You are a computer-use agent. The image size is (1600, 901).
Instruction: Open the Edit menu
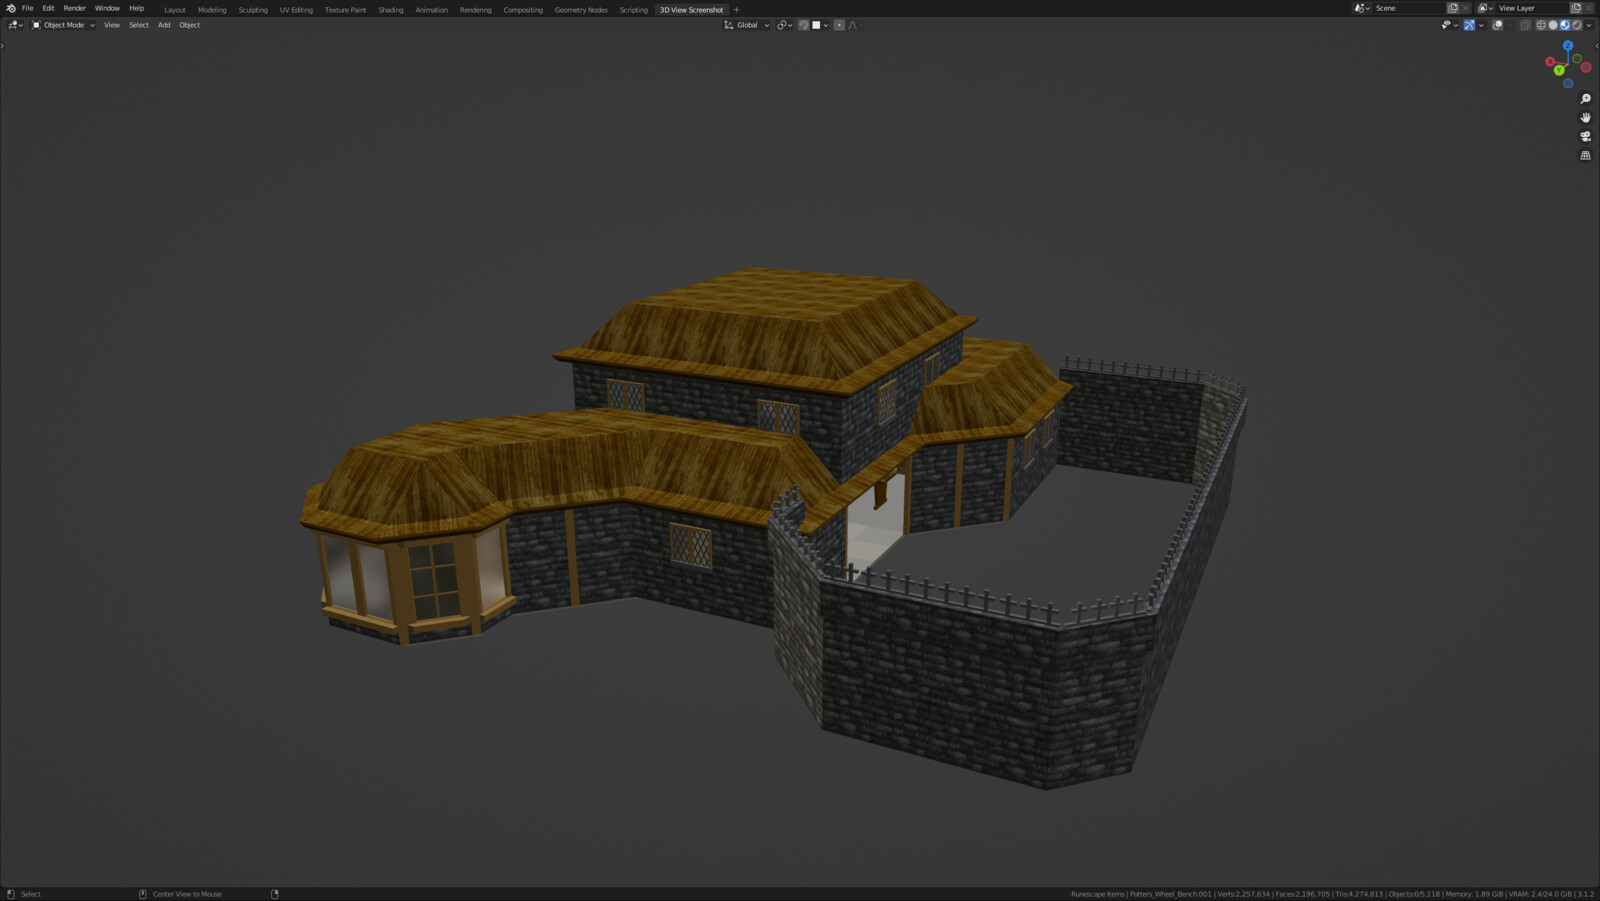coord(48,8)
